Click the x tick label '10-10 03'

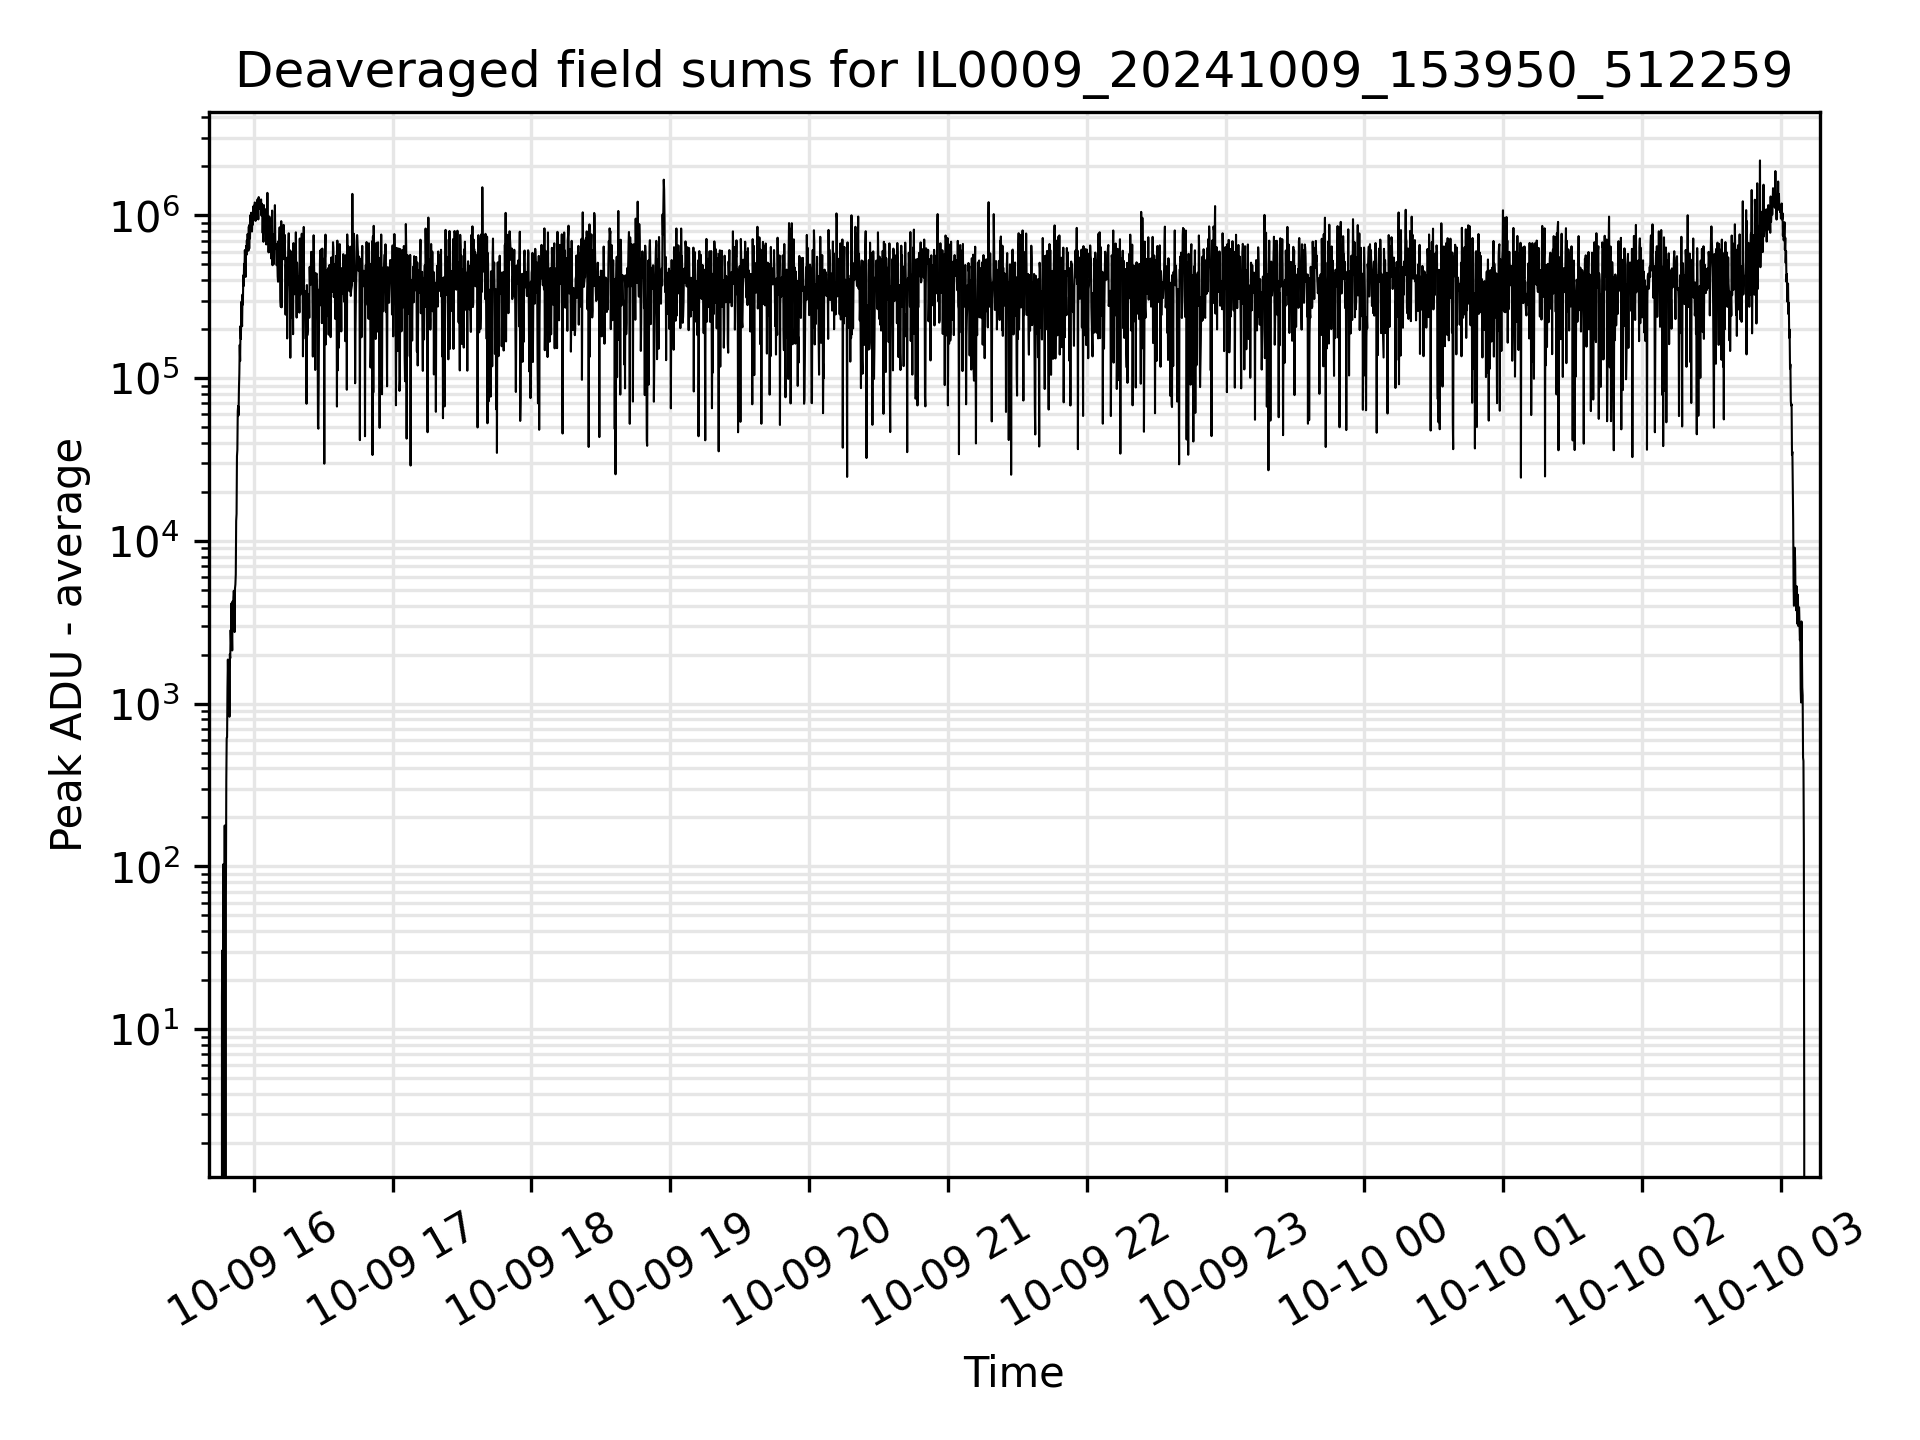pyautogui.click(x=1780, y=1270)
